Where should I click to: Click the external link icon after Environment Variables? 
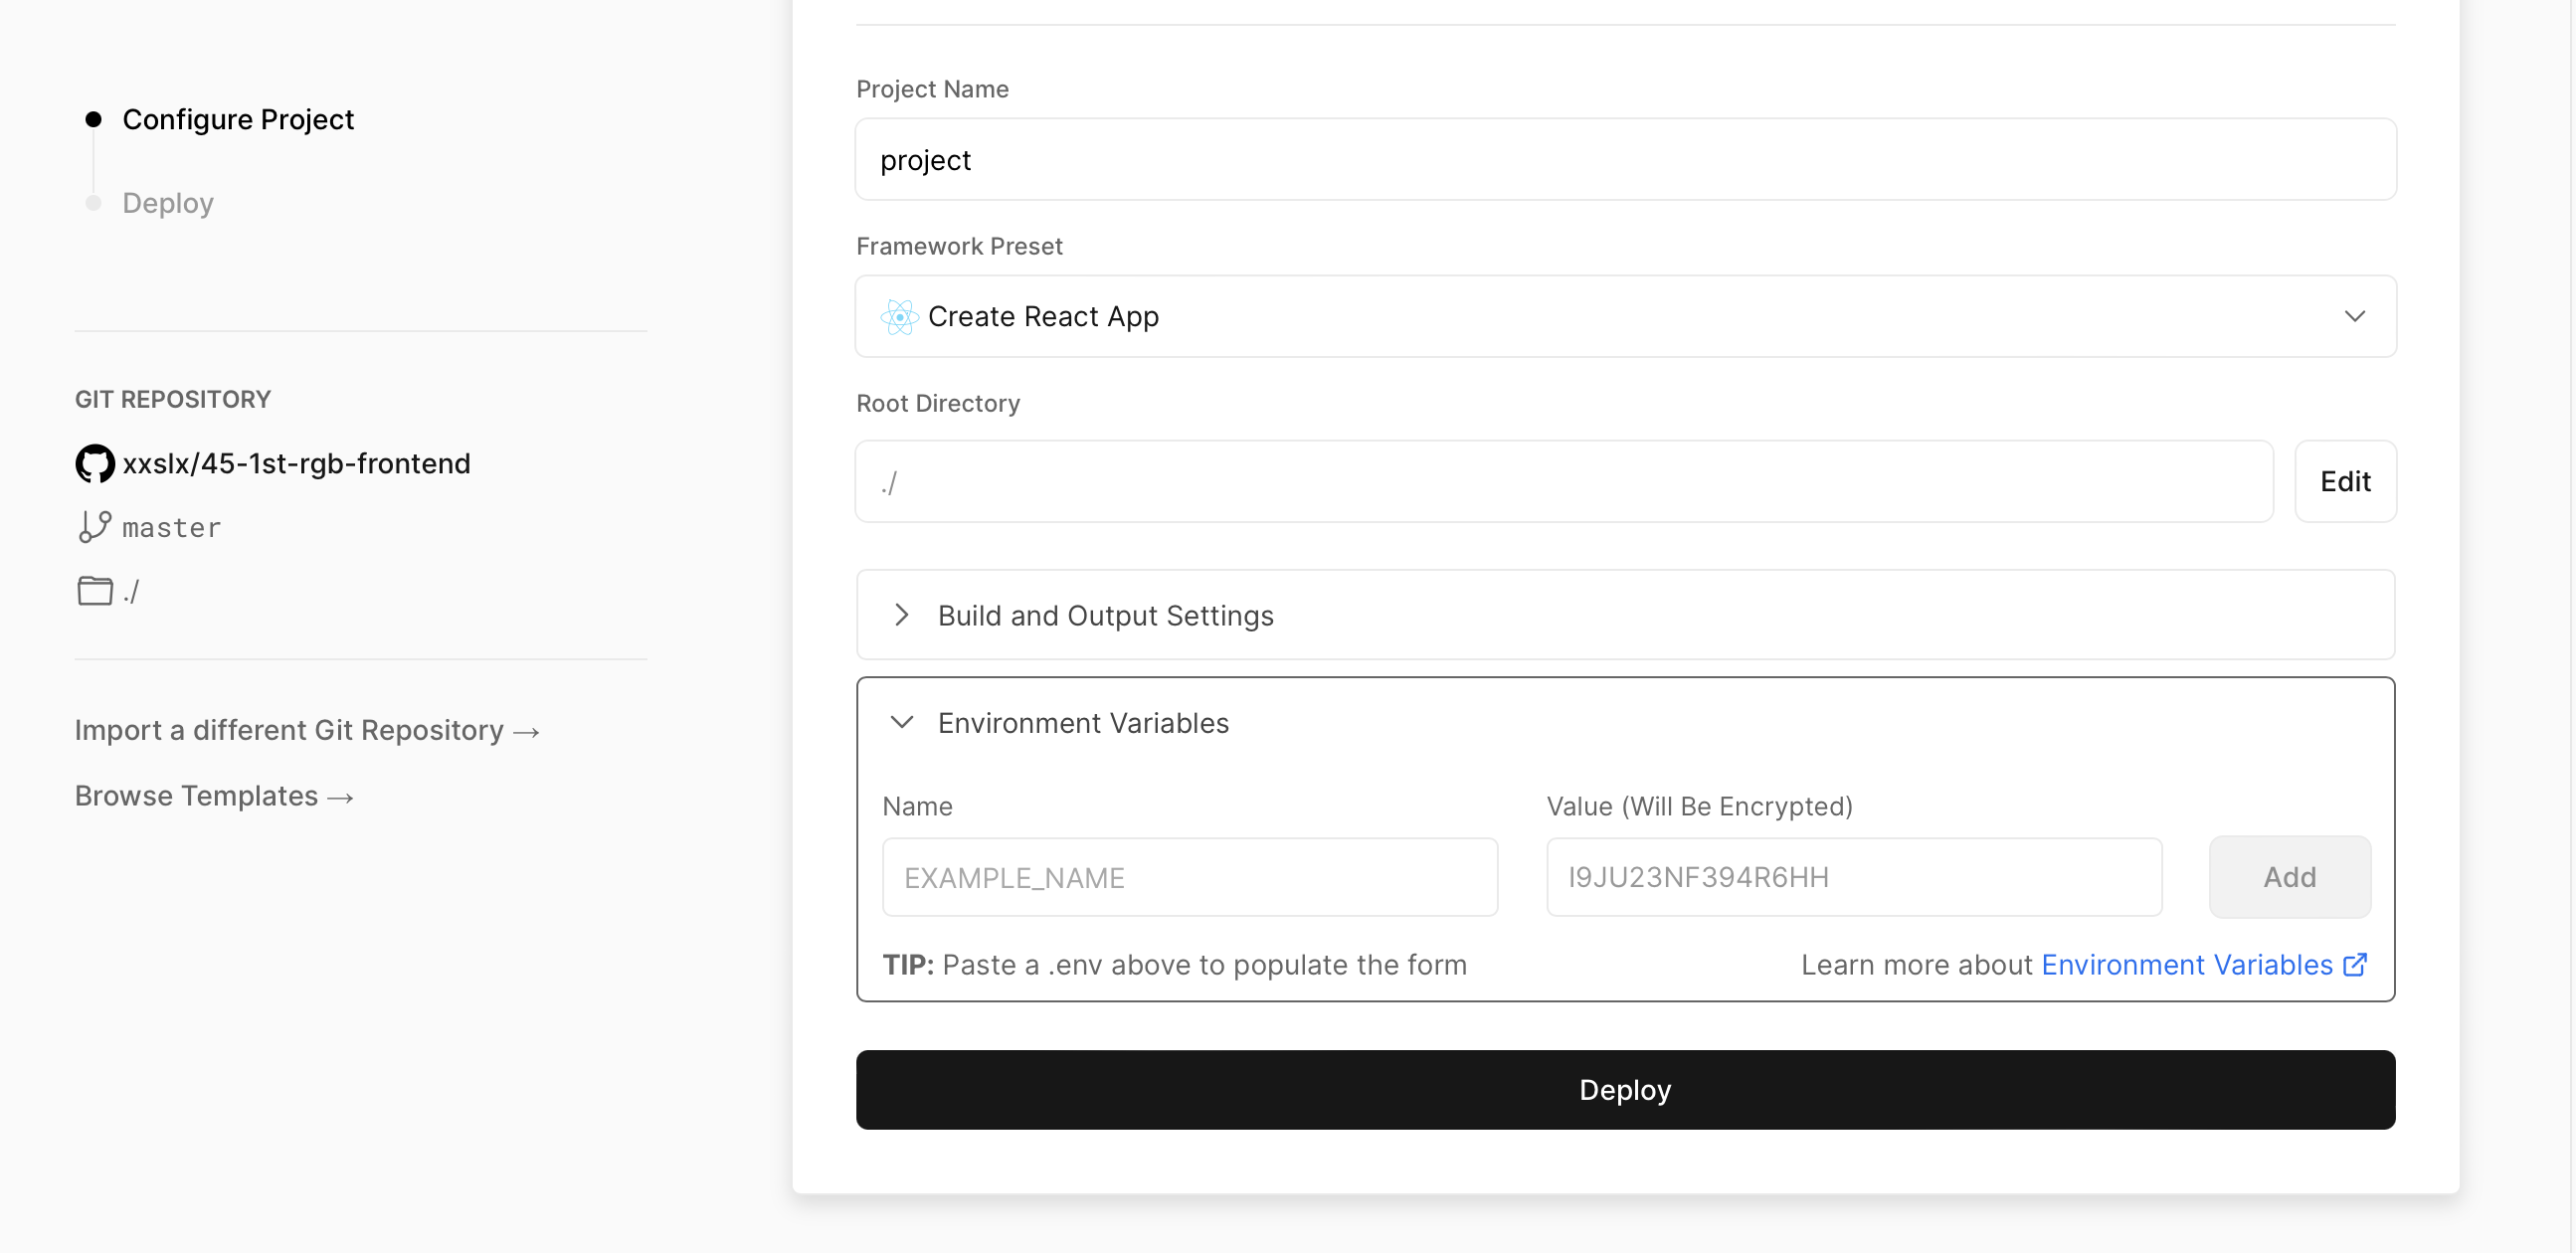coord(2355,965)
